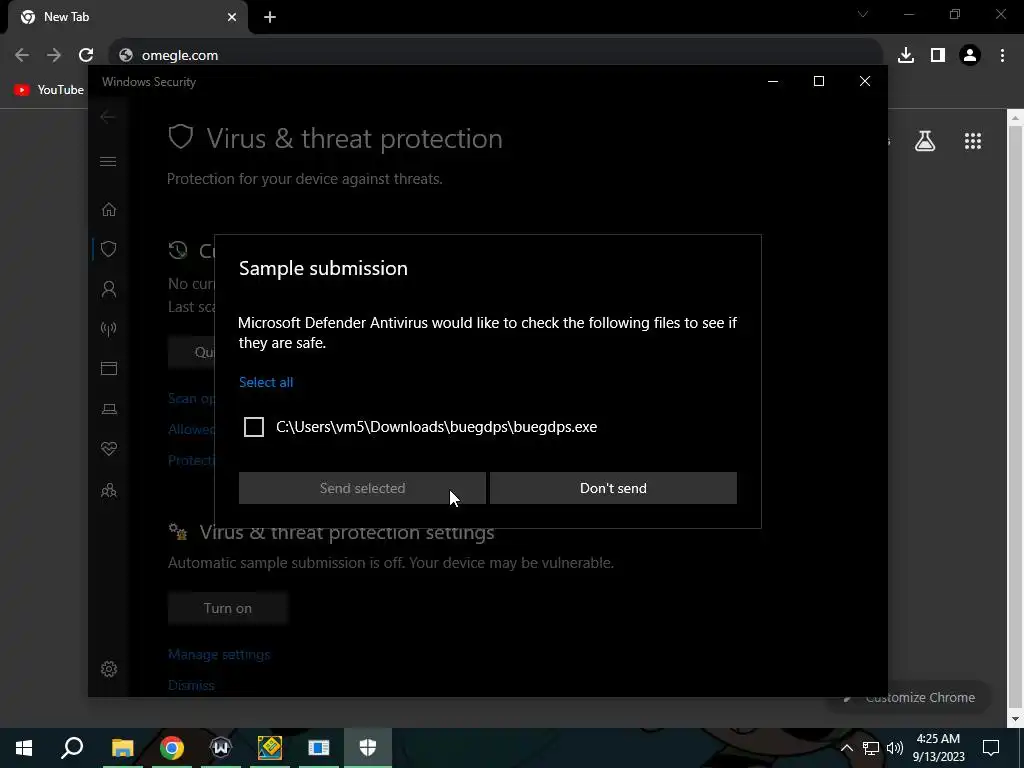Go back in Chrome browser

point(22,55)
